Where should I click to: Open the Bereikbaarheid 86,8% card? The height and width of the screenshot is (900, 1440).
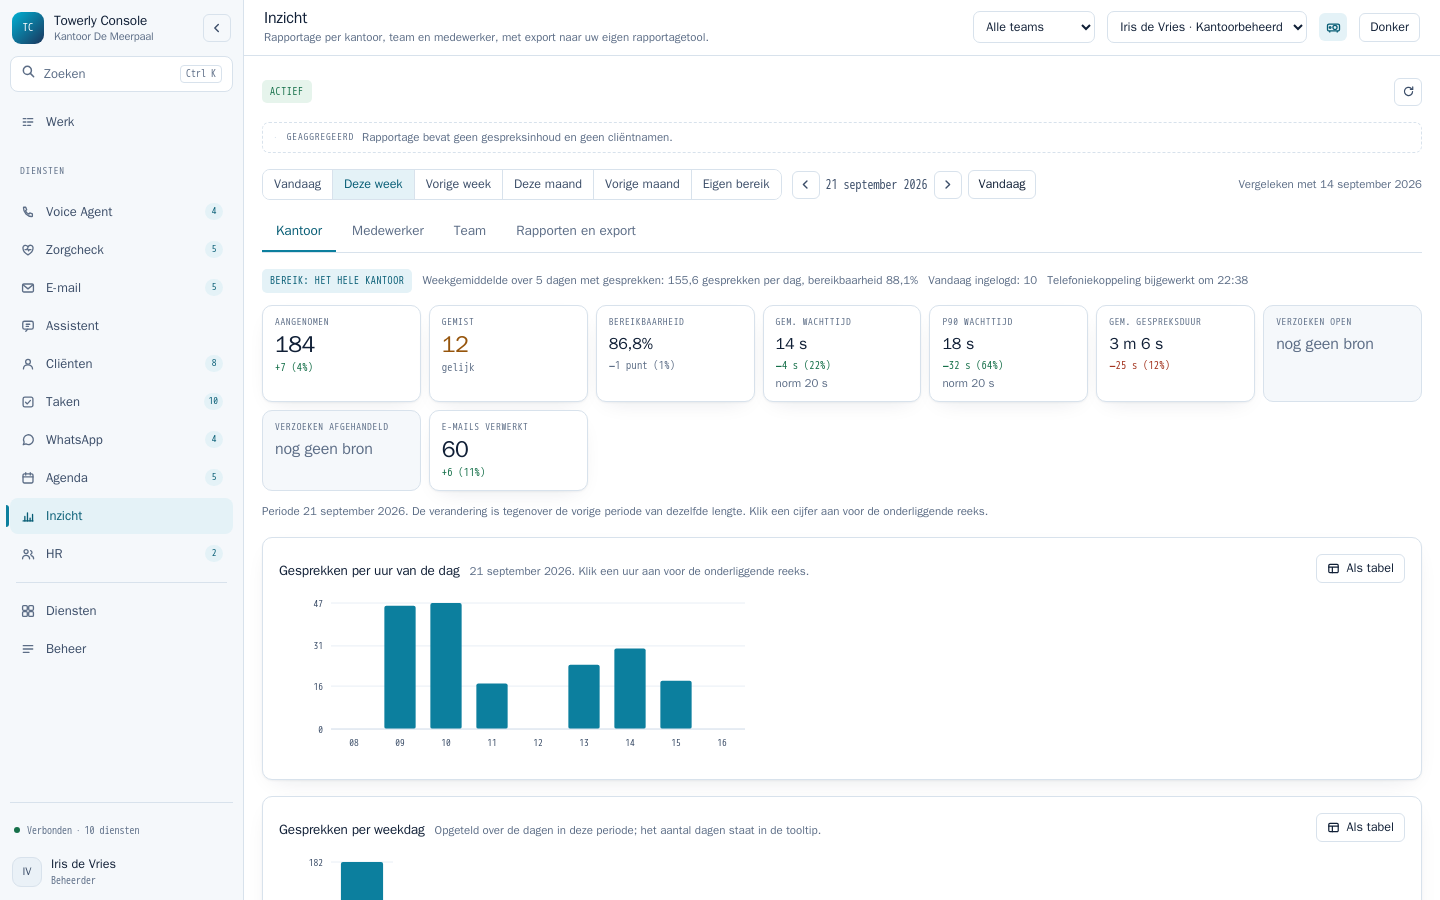point(675,354)
